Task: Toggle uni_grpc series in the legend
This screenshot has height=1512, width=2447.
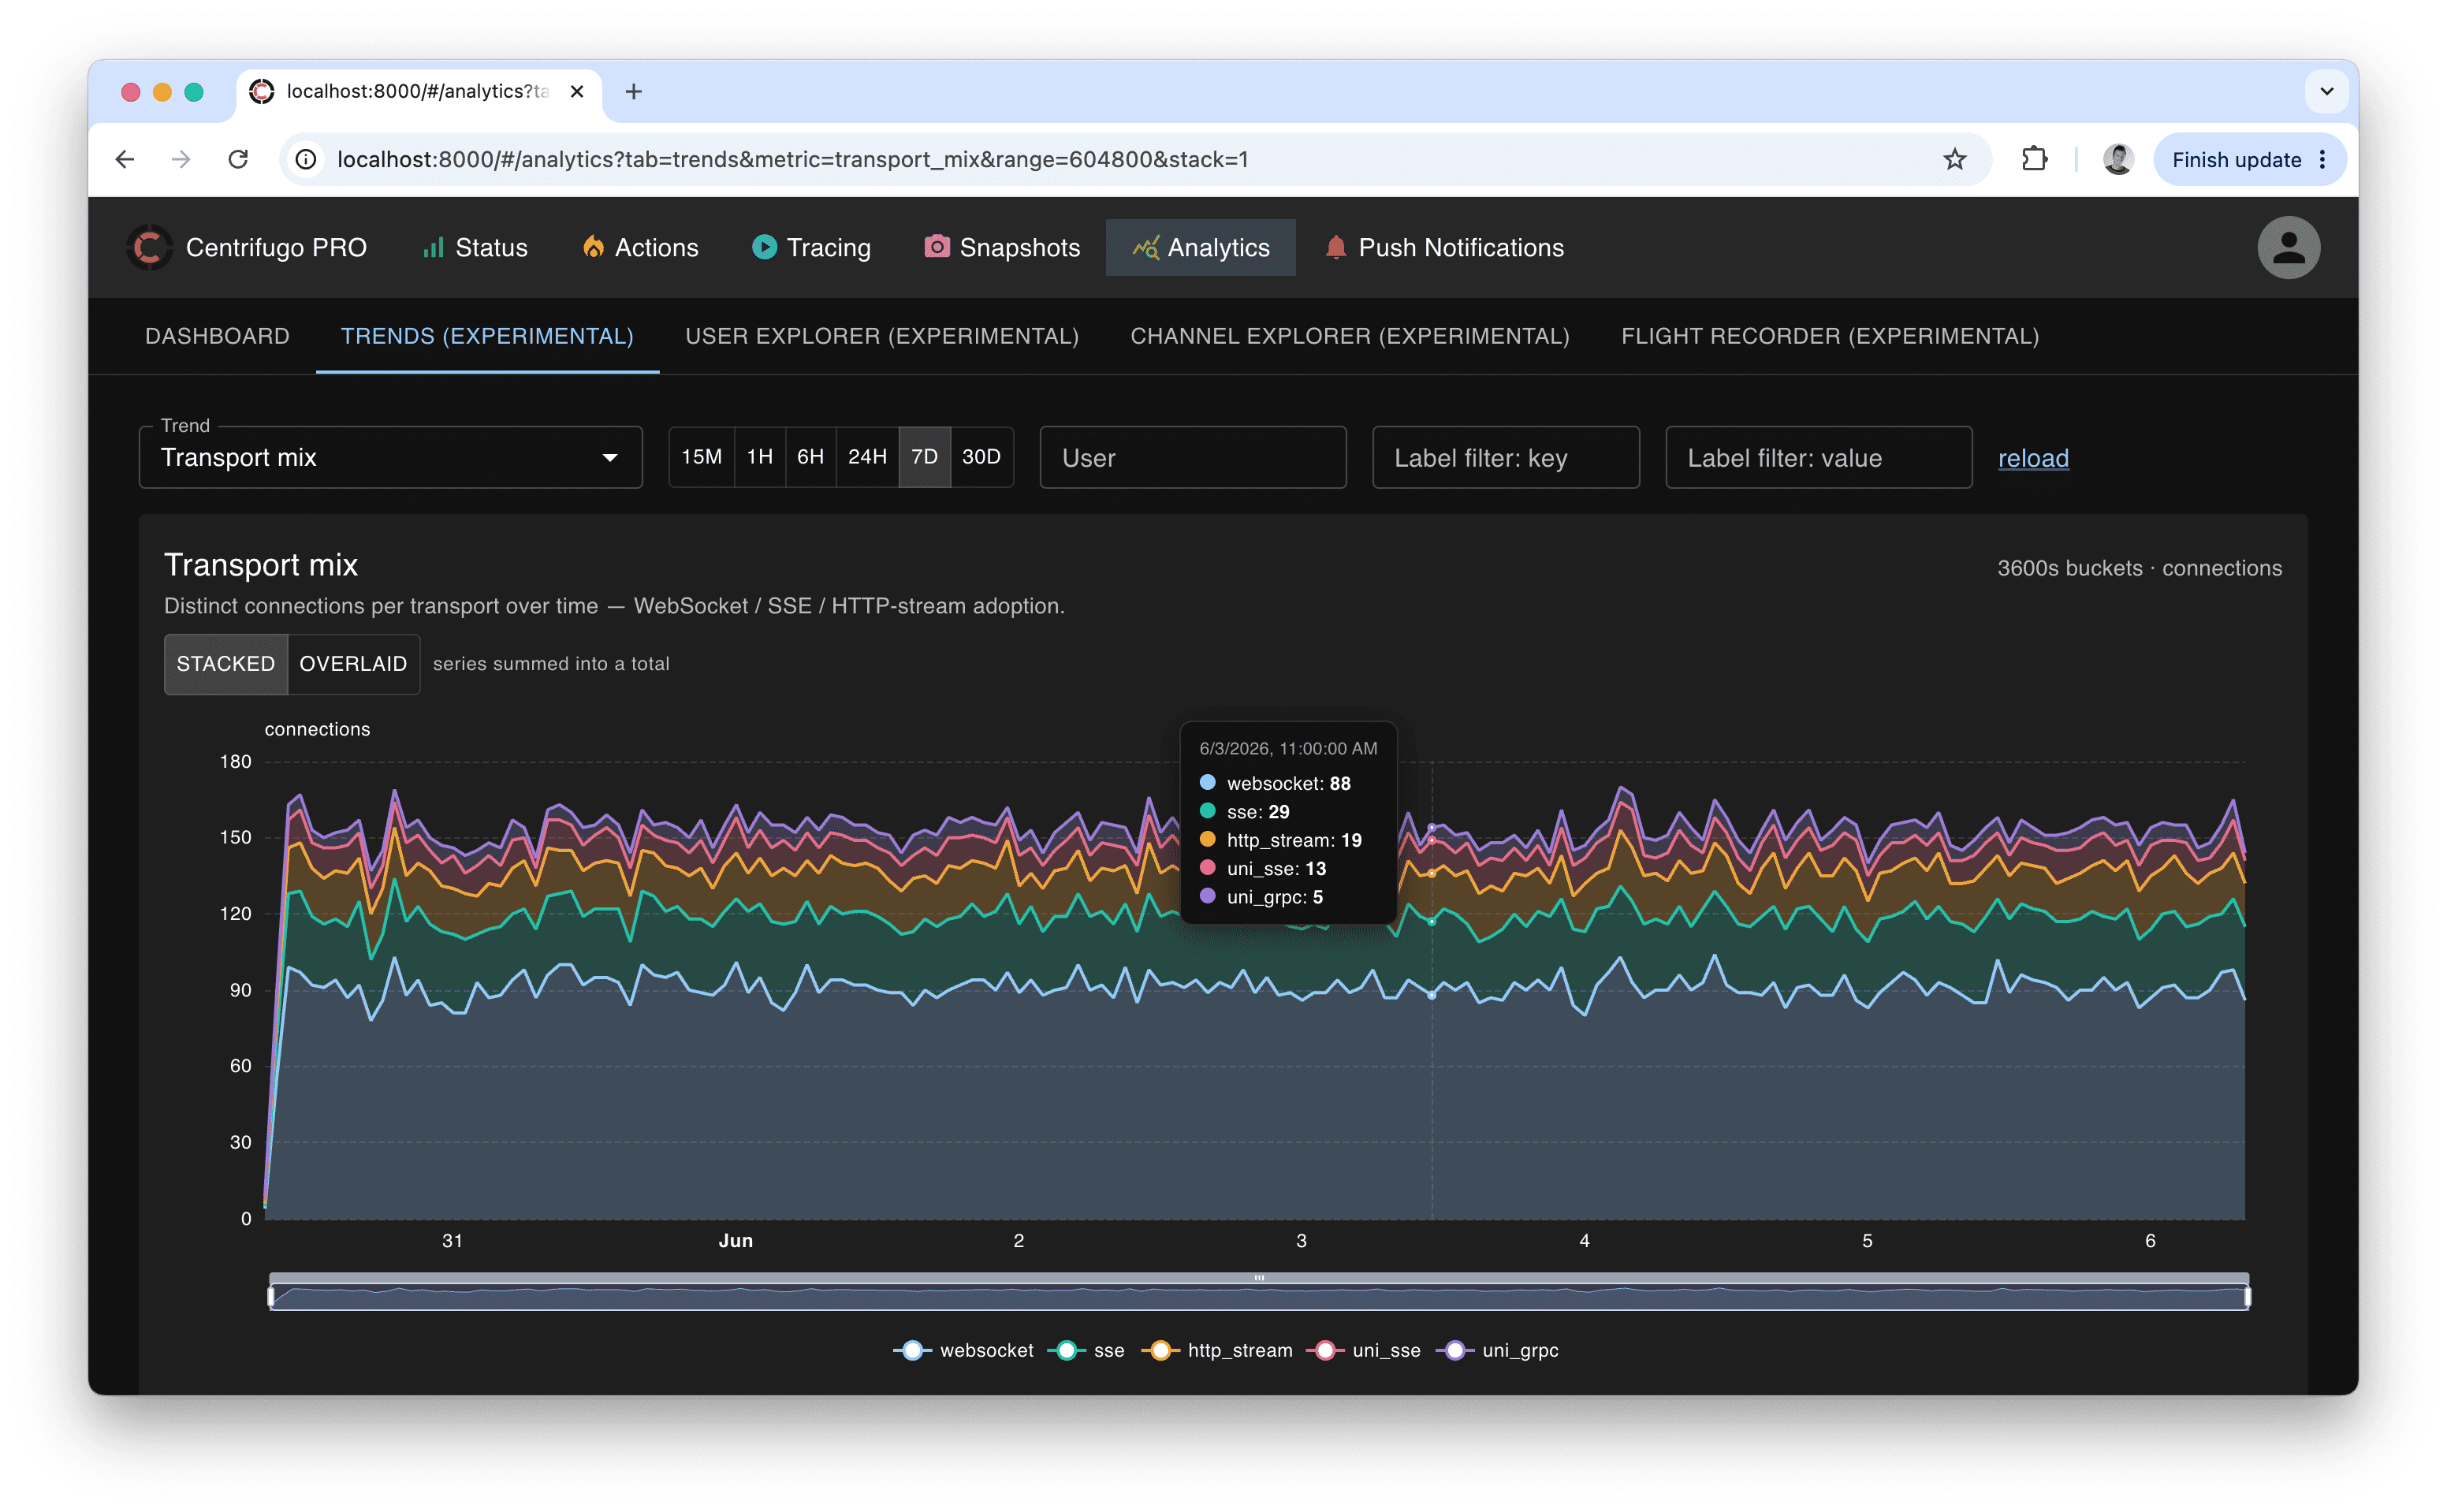Action: tap(1497, 1350)
